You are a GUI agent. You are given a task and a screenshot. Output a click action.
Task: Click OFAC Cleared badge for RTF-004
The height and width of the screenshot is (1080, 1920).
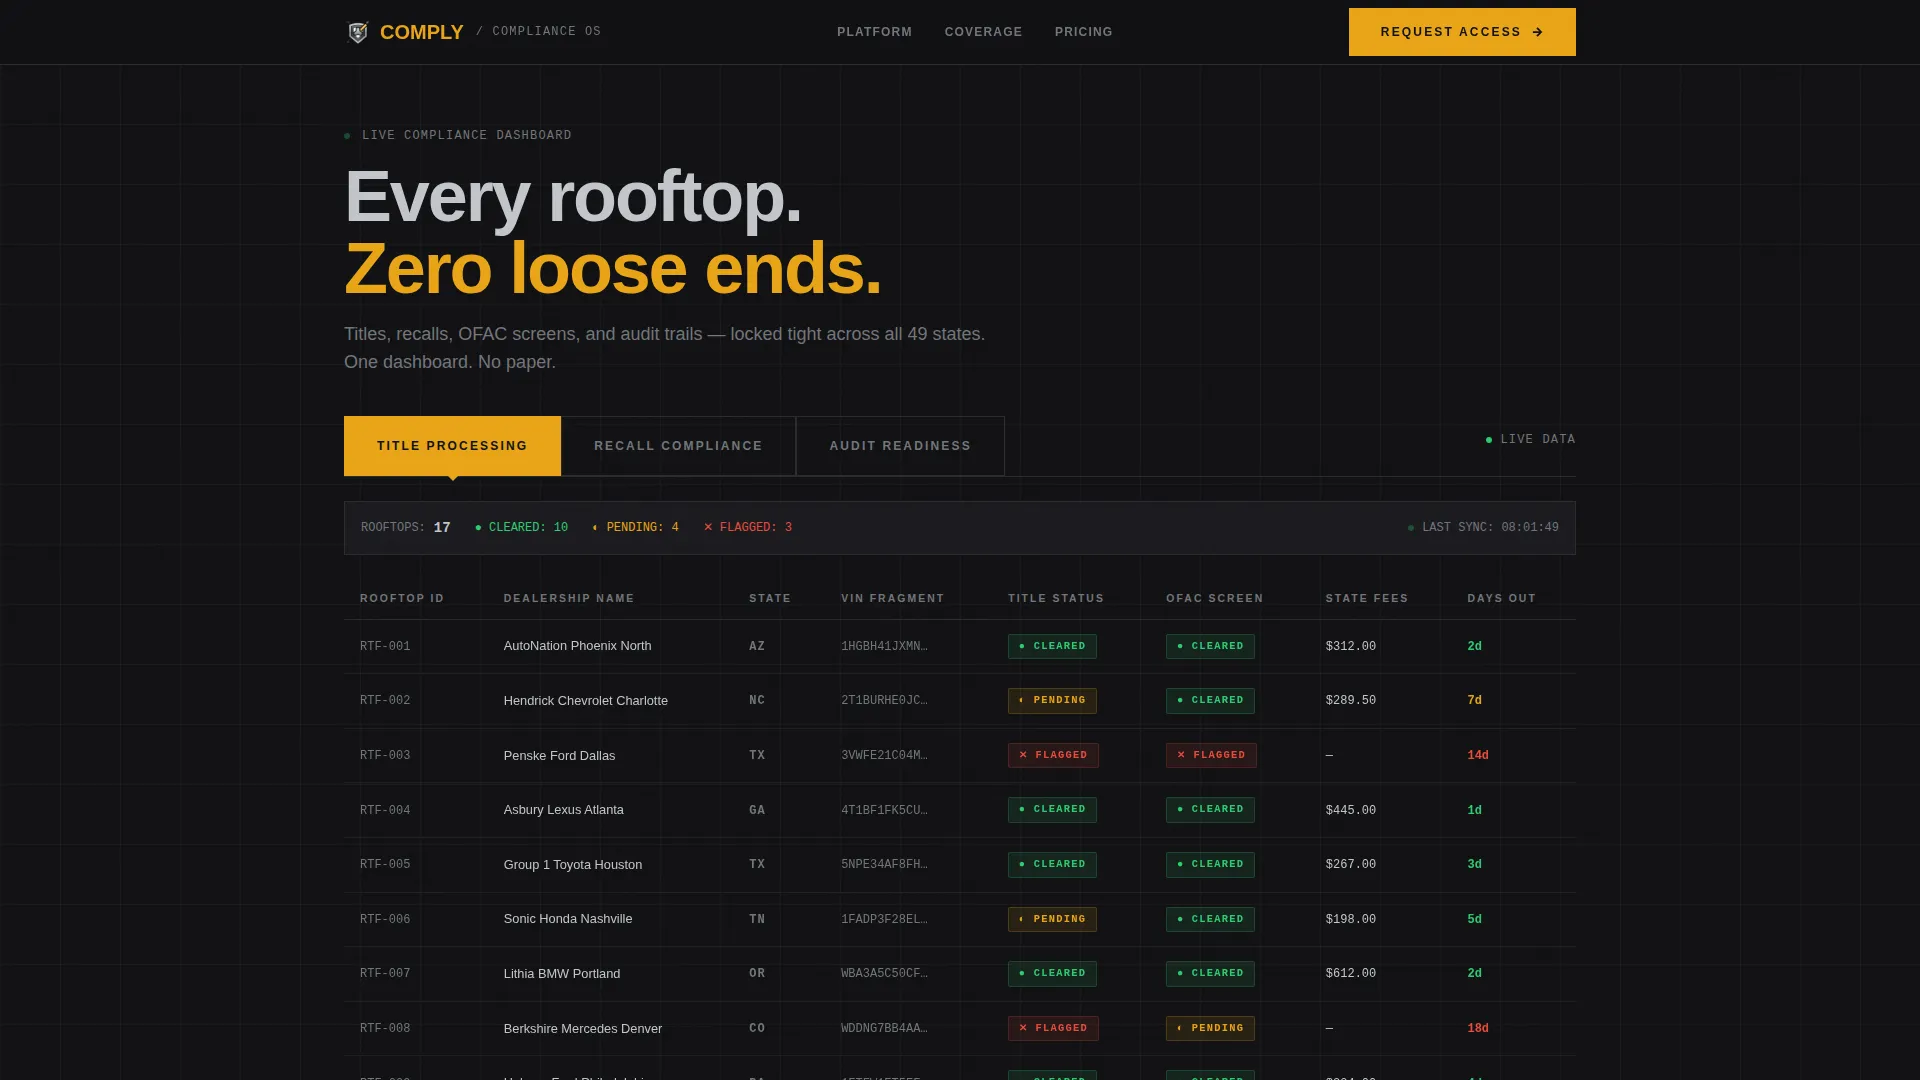tap(1210, 810)
